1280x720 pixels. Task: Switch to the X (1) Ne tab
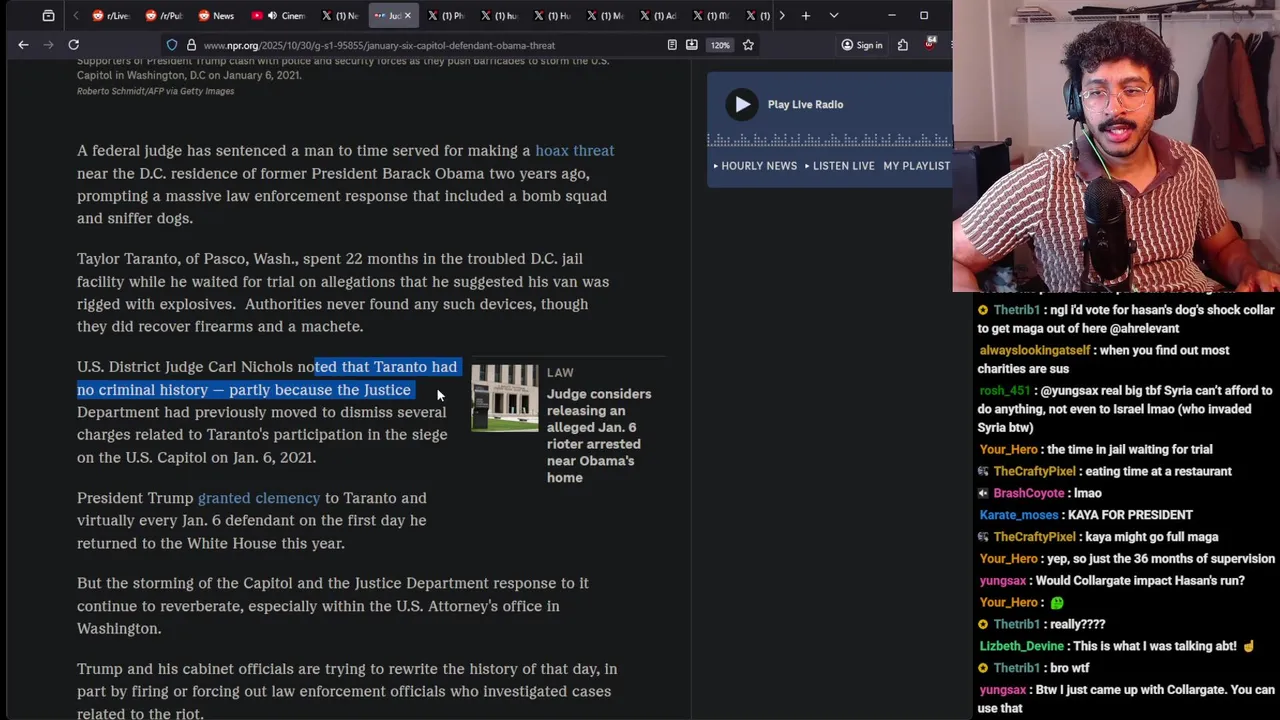coord(340,15)
